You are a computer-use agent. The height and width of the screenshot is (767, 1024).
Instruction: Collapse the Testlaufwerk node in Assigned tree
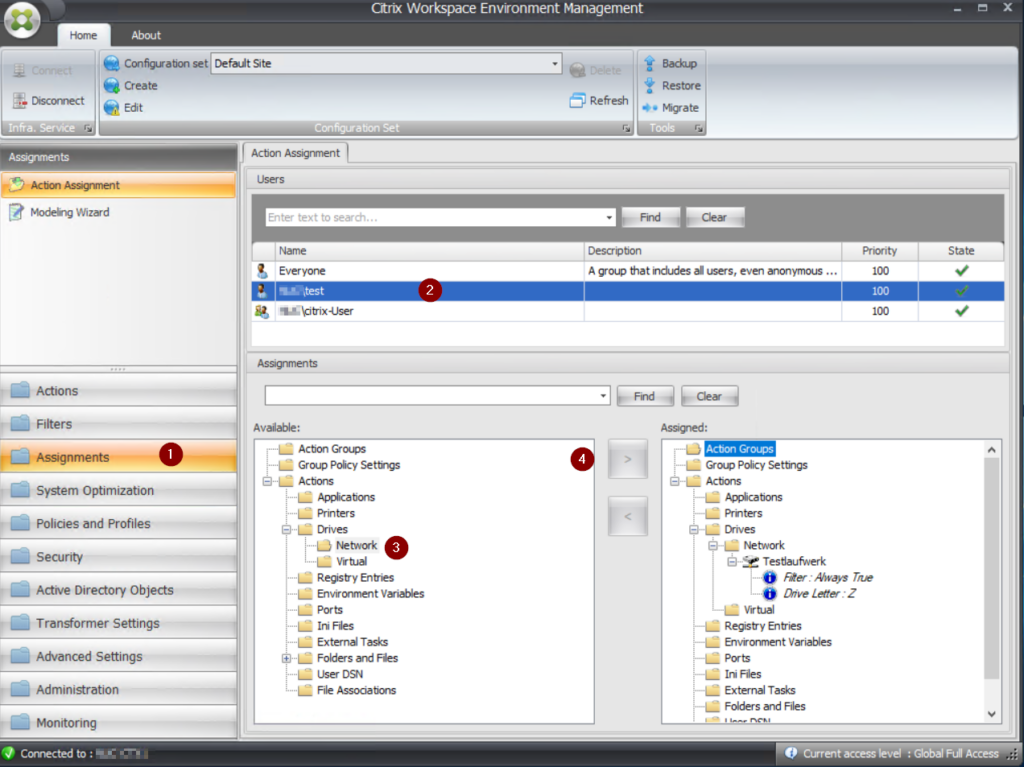(731, 562)
